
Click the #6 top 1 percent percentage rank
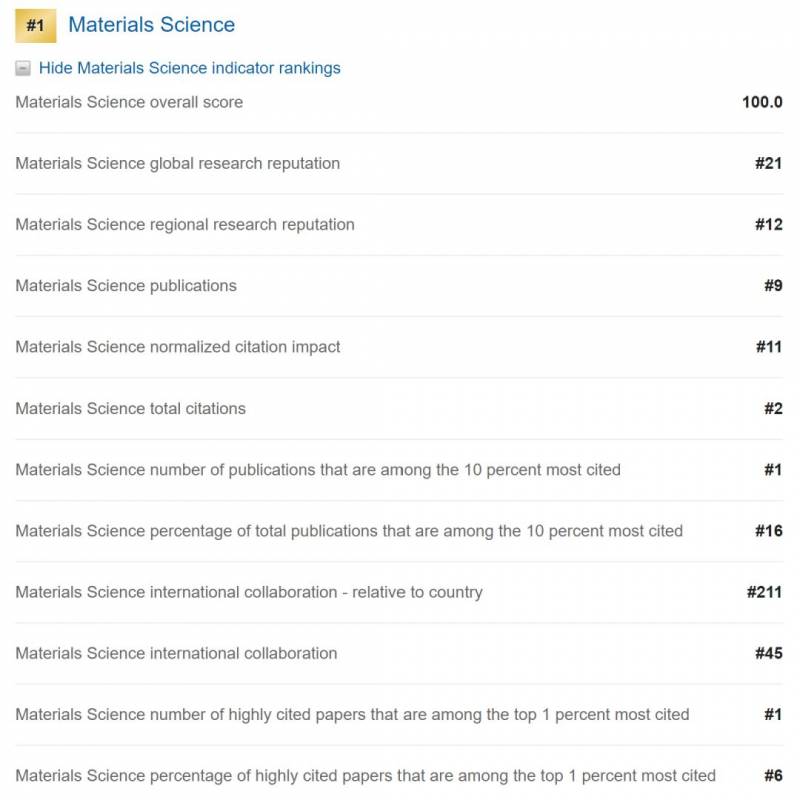[773, 776]
